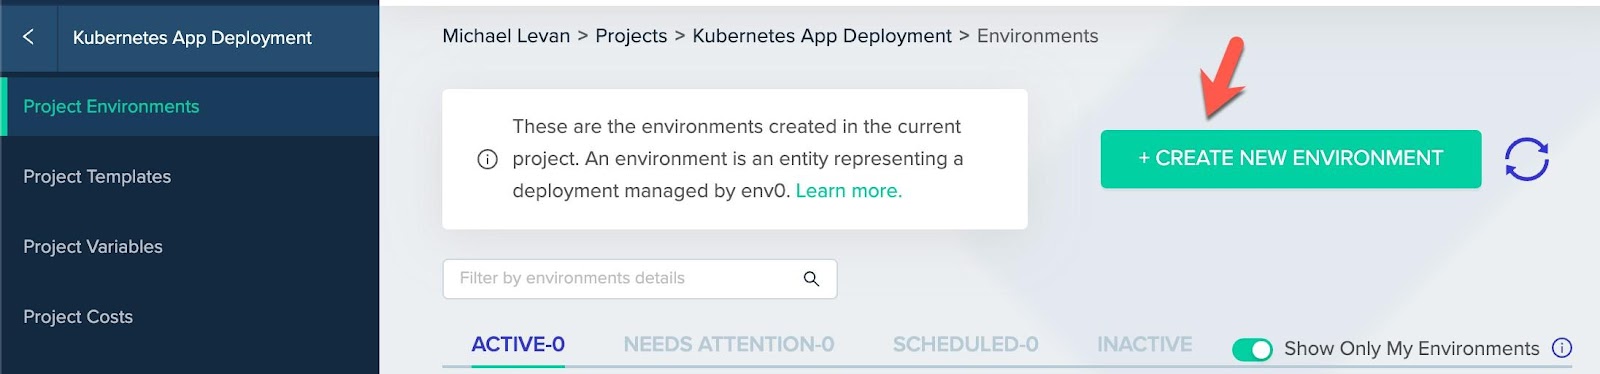Image resolution: width=1600 pixels, height=374 pixels.
Task: Switch to the ACTIVE-0 tab
Action: 518,345
